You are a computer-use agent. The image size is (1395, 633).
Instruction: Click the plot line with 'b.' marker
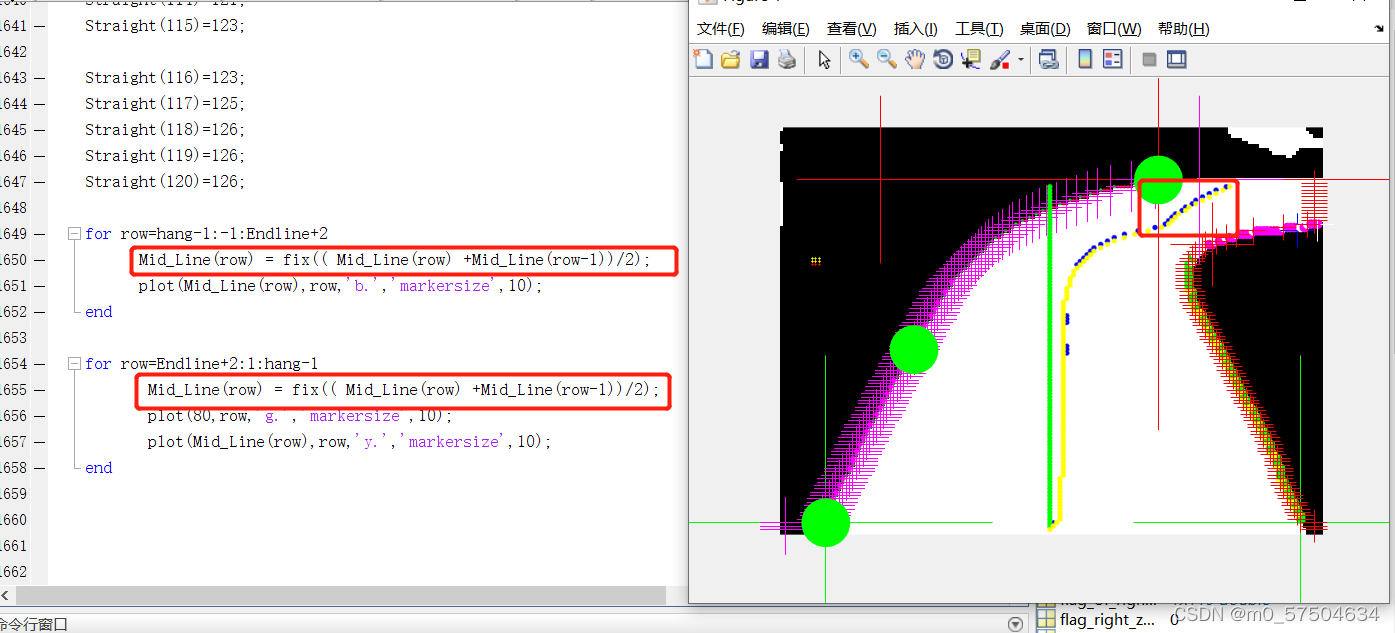tap(340, 285)
